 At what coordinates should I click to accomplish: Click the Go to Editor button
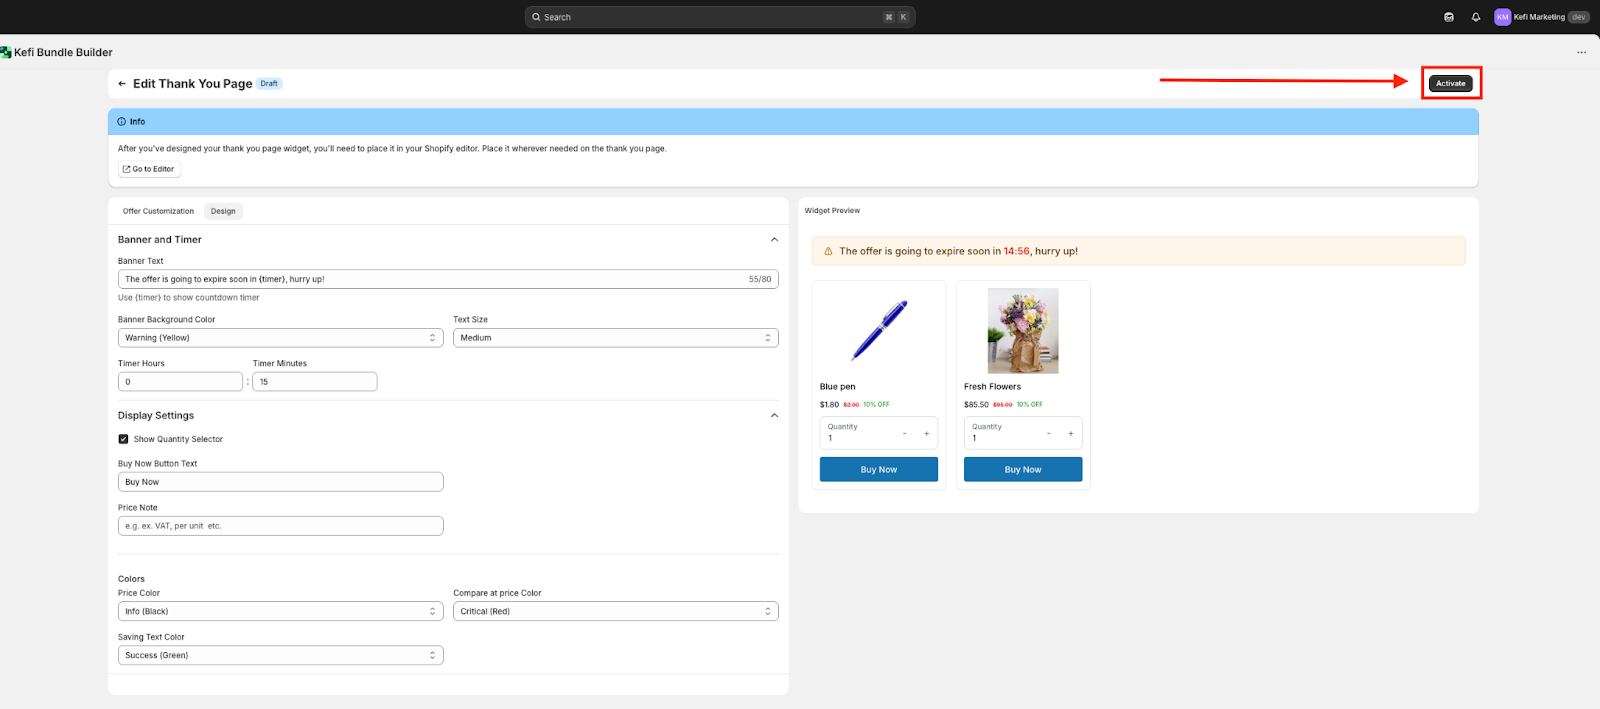coord(149,169)
